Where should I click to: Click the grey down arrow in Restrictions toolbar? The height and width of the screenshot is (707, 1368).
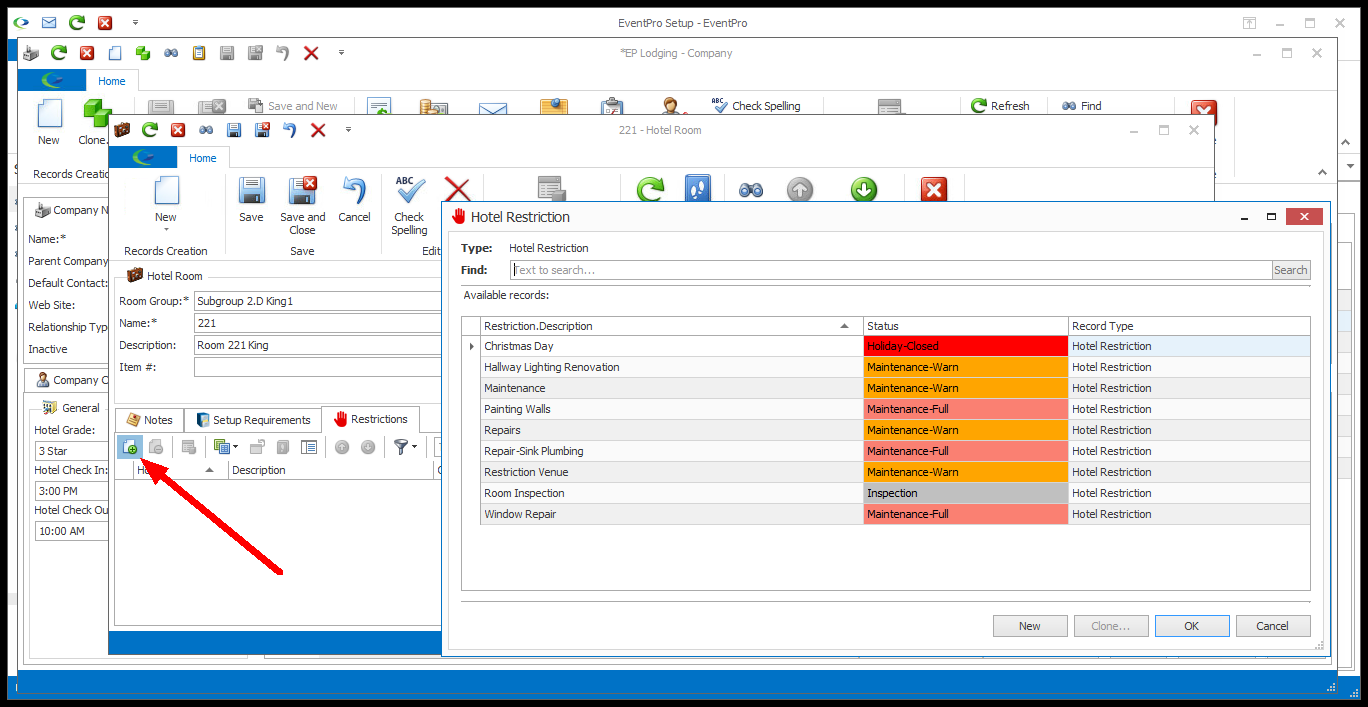(x=368, y=447)
